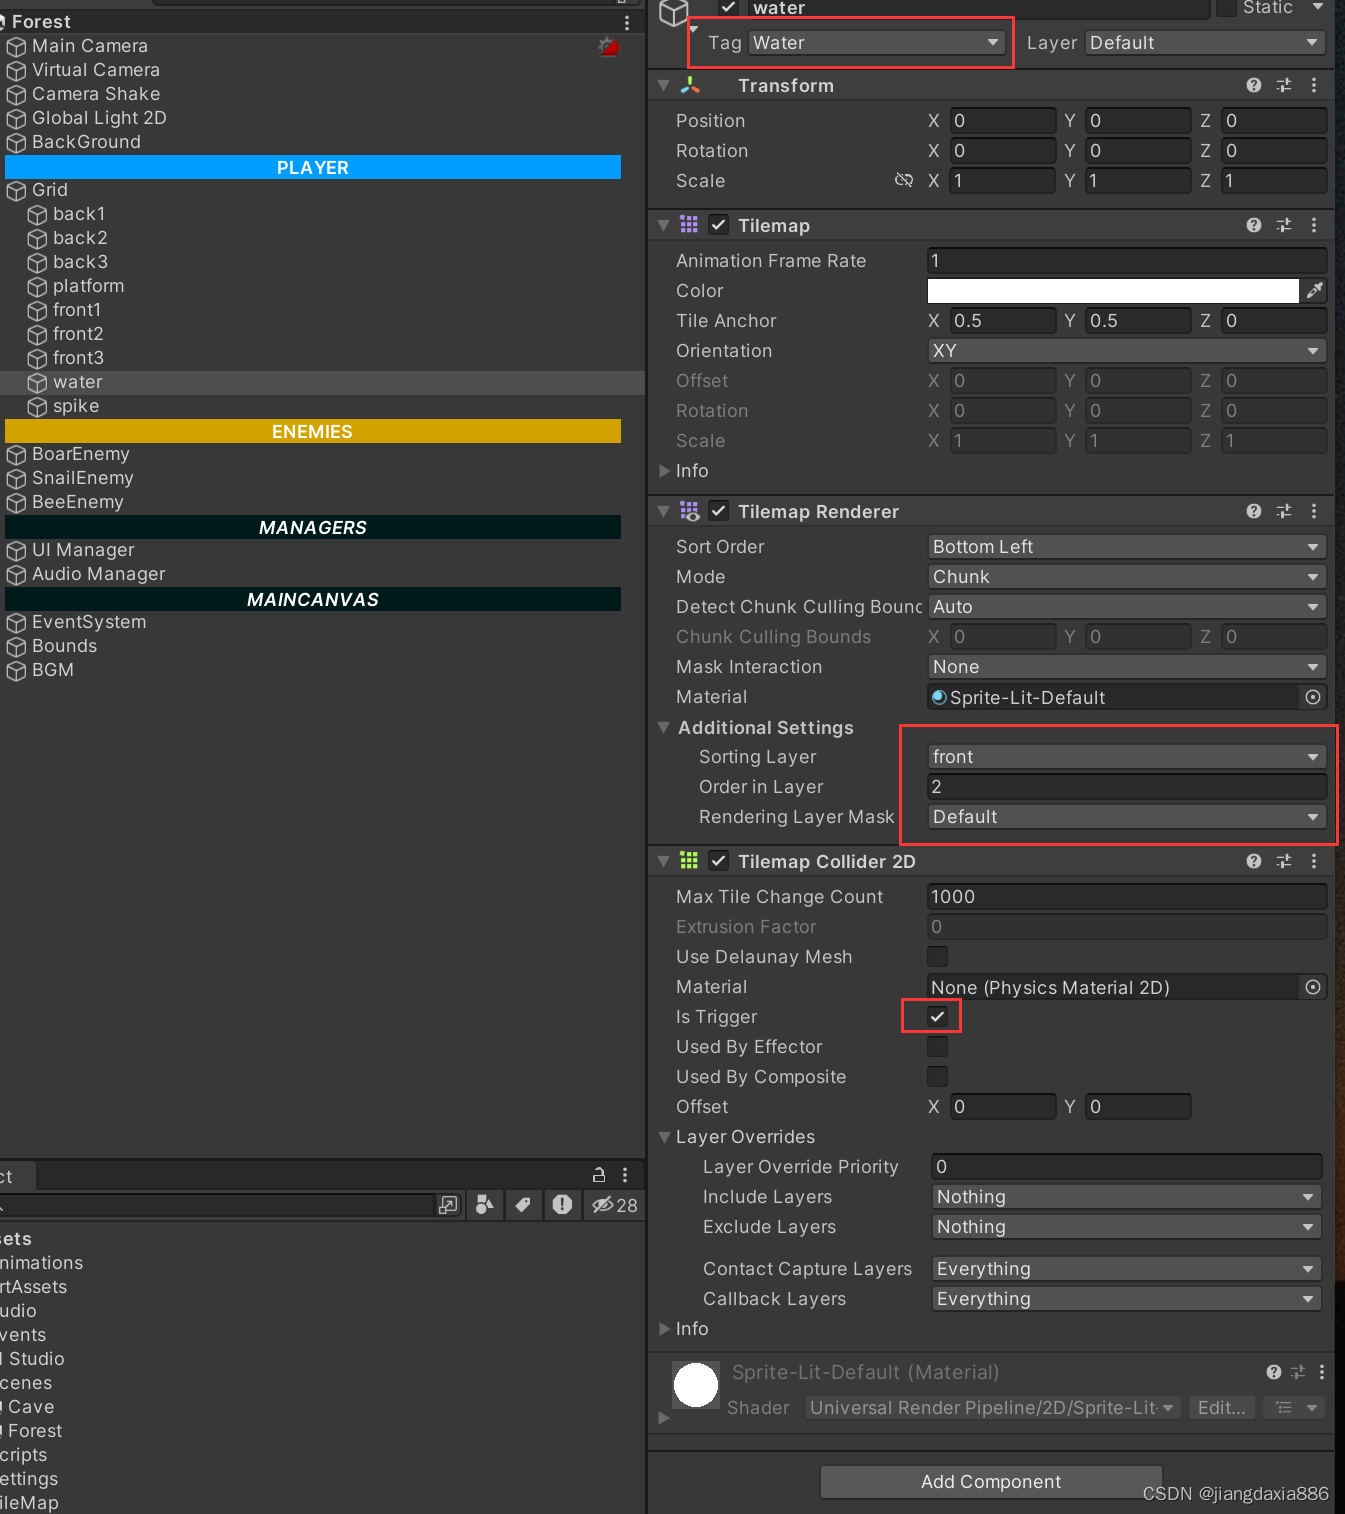Disable the Tilemap Collider 2D checkbox

coord(719,861)
